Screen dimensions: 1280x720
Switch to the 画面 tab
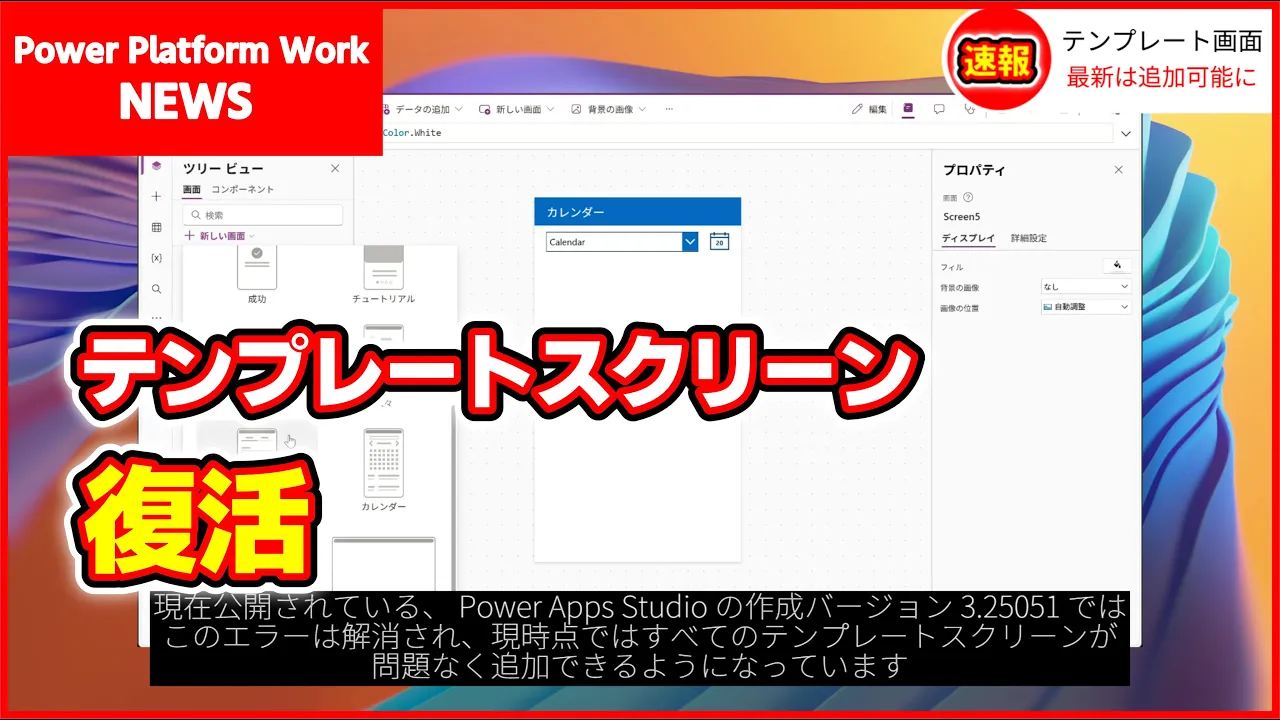pos(192,189)
